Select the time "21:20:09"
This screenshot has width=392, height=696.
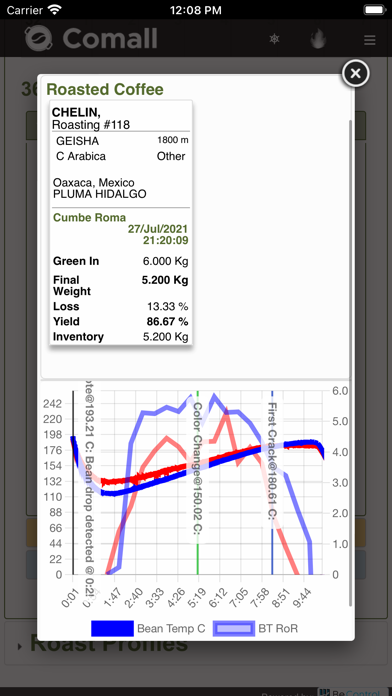click(166, 241)
